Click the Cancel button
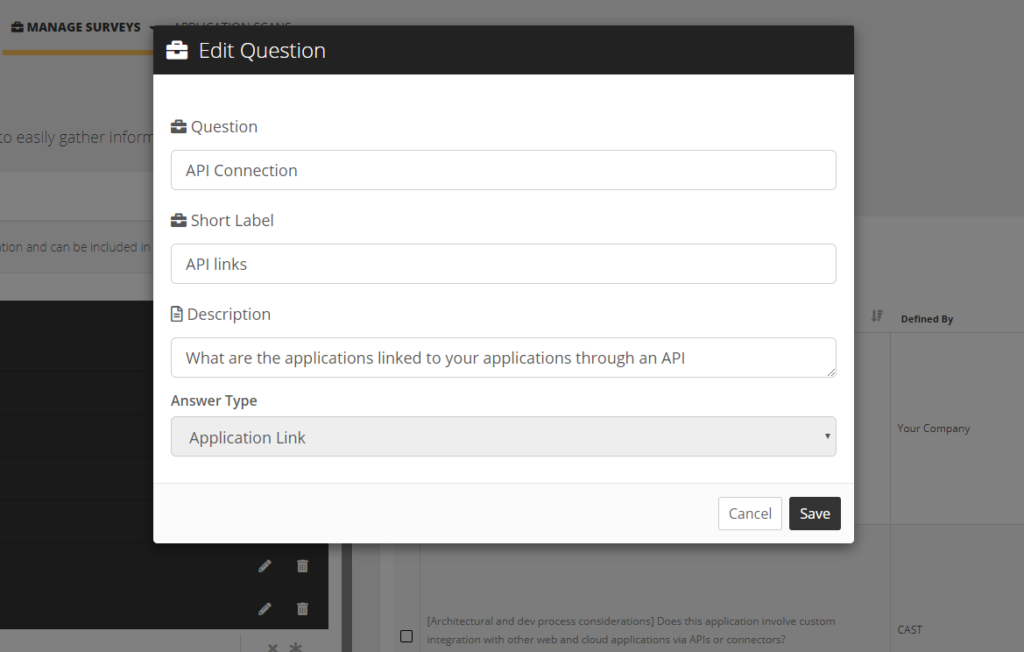The image size is (1024, 652). coord(750,513)
